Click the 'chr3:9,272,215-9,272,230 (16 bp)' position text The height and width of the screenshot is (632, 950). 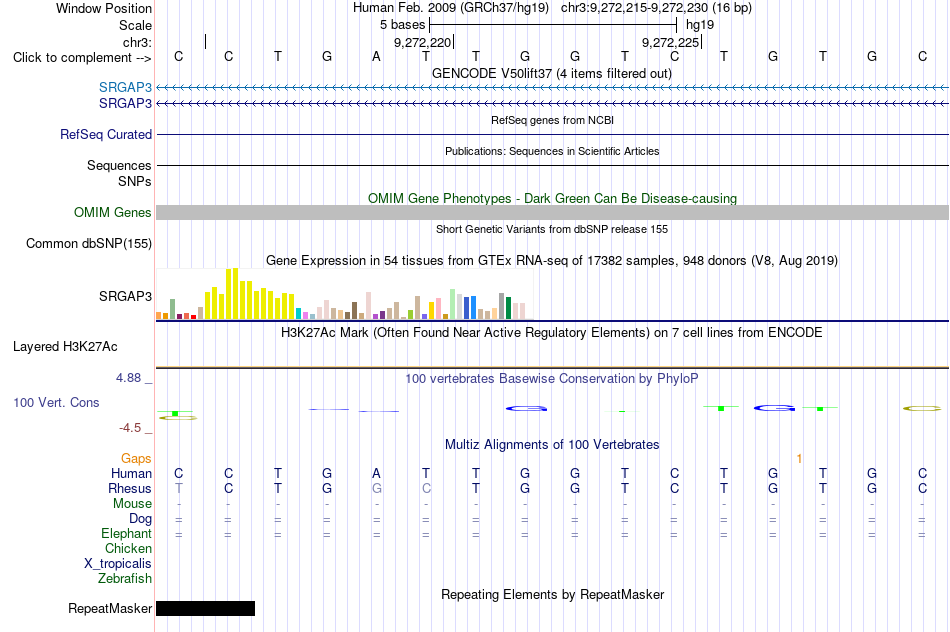point(656,8)
